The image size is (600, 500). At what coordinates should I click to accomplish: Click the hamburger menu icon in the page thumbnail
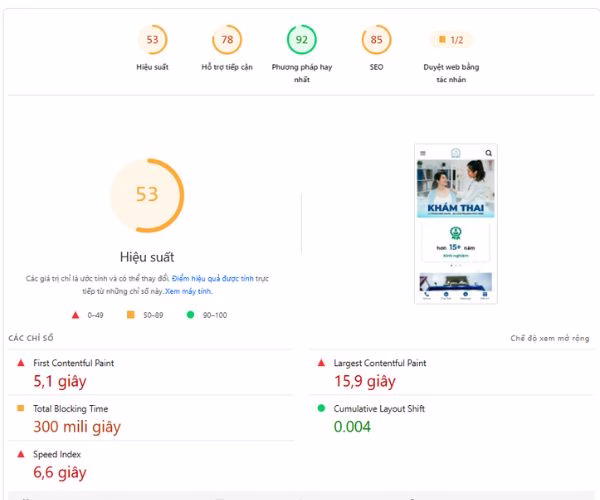(x=423, y=153)
